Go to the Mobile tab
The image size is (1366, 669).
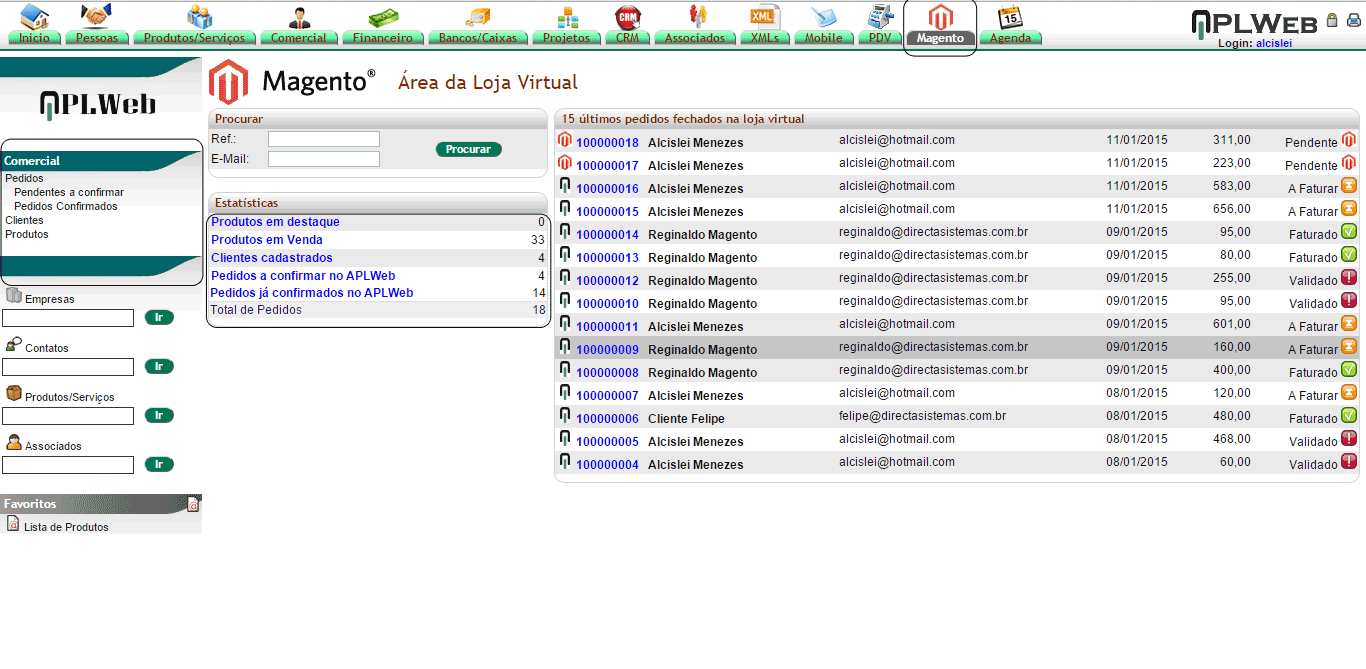[824, 38]
